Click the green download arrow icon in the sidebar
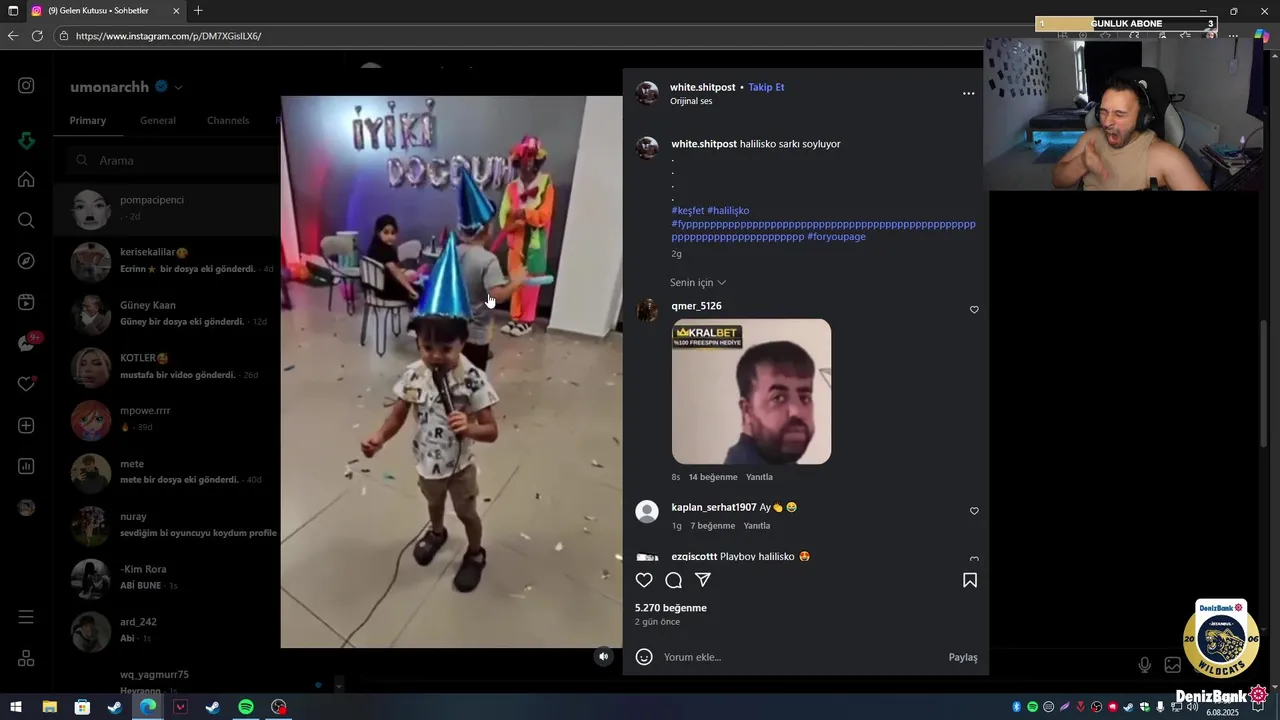The height and width of the screenshot is (720, 1280). [x=26, y=141]
